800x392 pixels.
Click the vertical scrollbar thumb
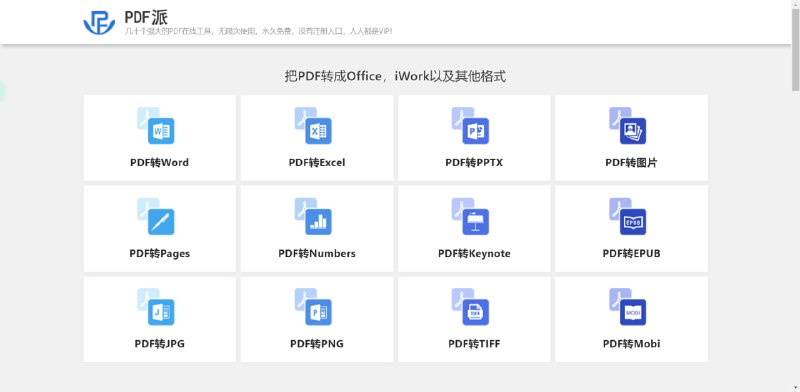pyautogui.click(x=795, y=50)
